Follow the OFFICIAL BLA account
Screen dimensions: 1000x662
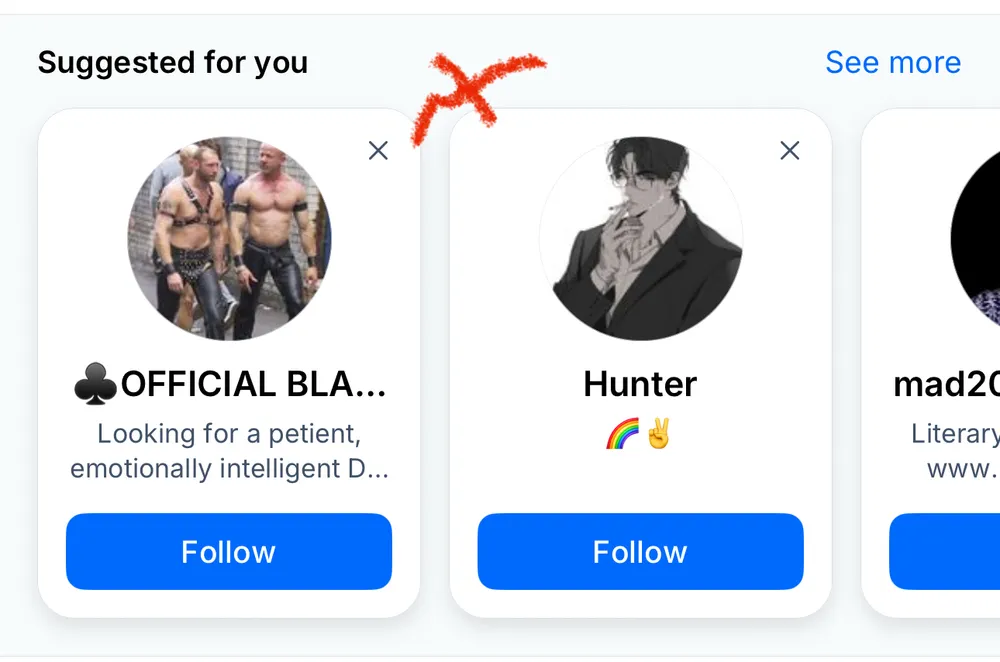pos(229,551)
